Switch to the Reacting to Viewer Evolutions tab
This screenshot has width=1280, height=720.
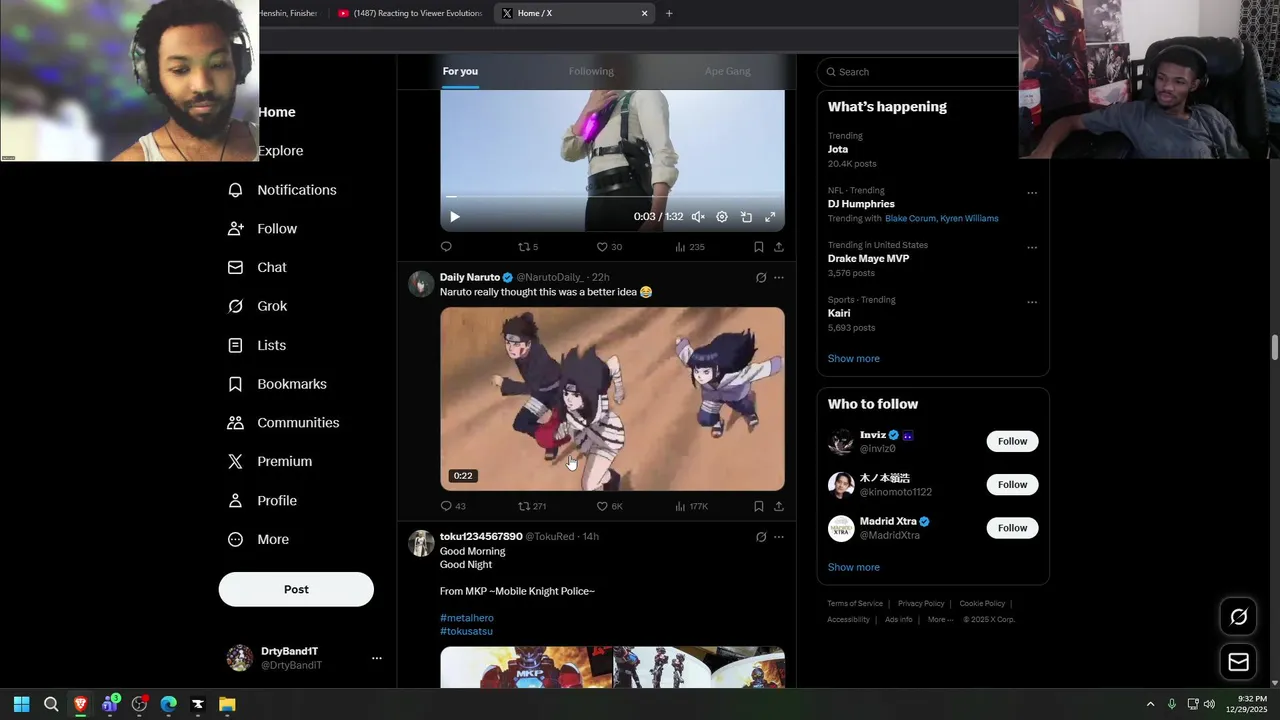410,13
